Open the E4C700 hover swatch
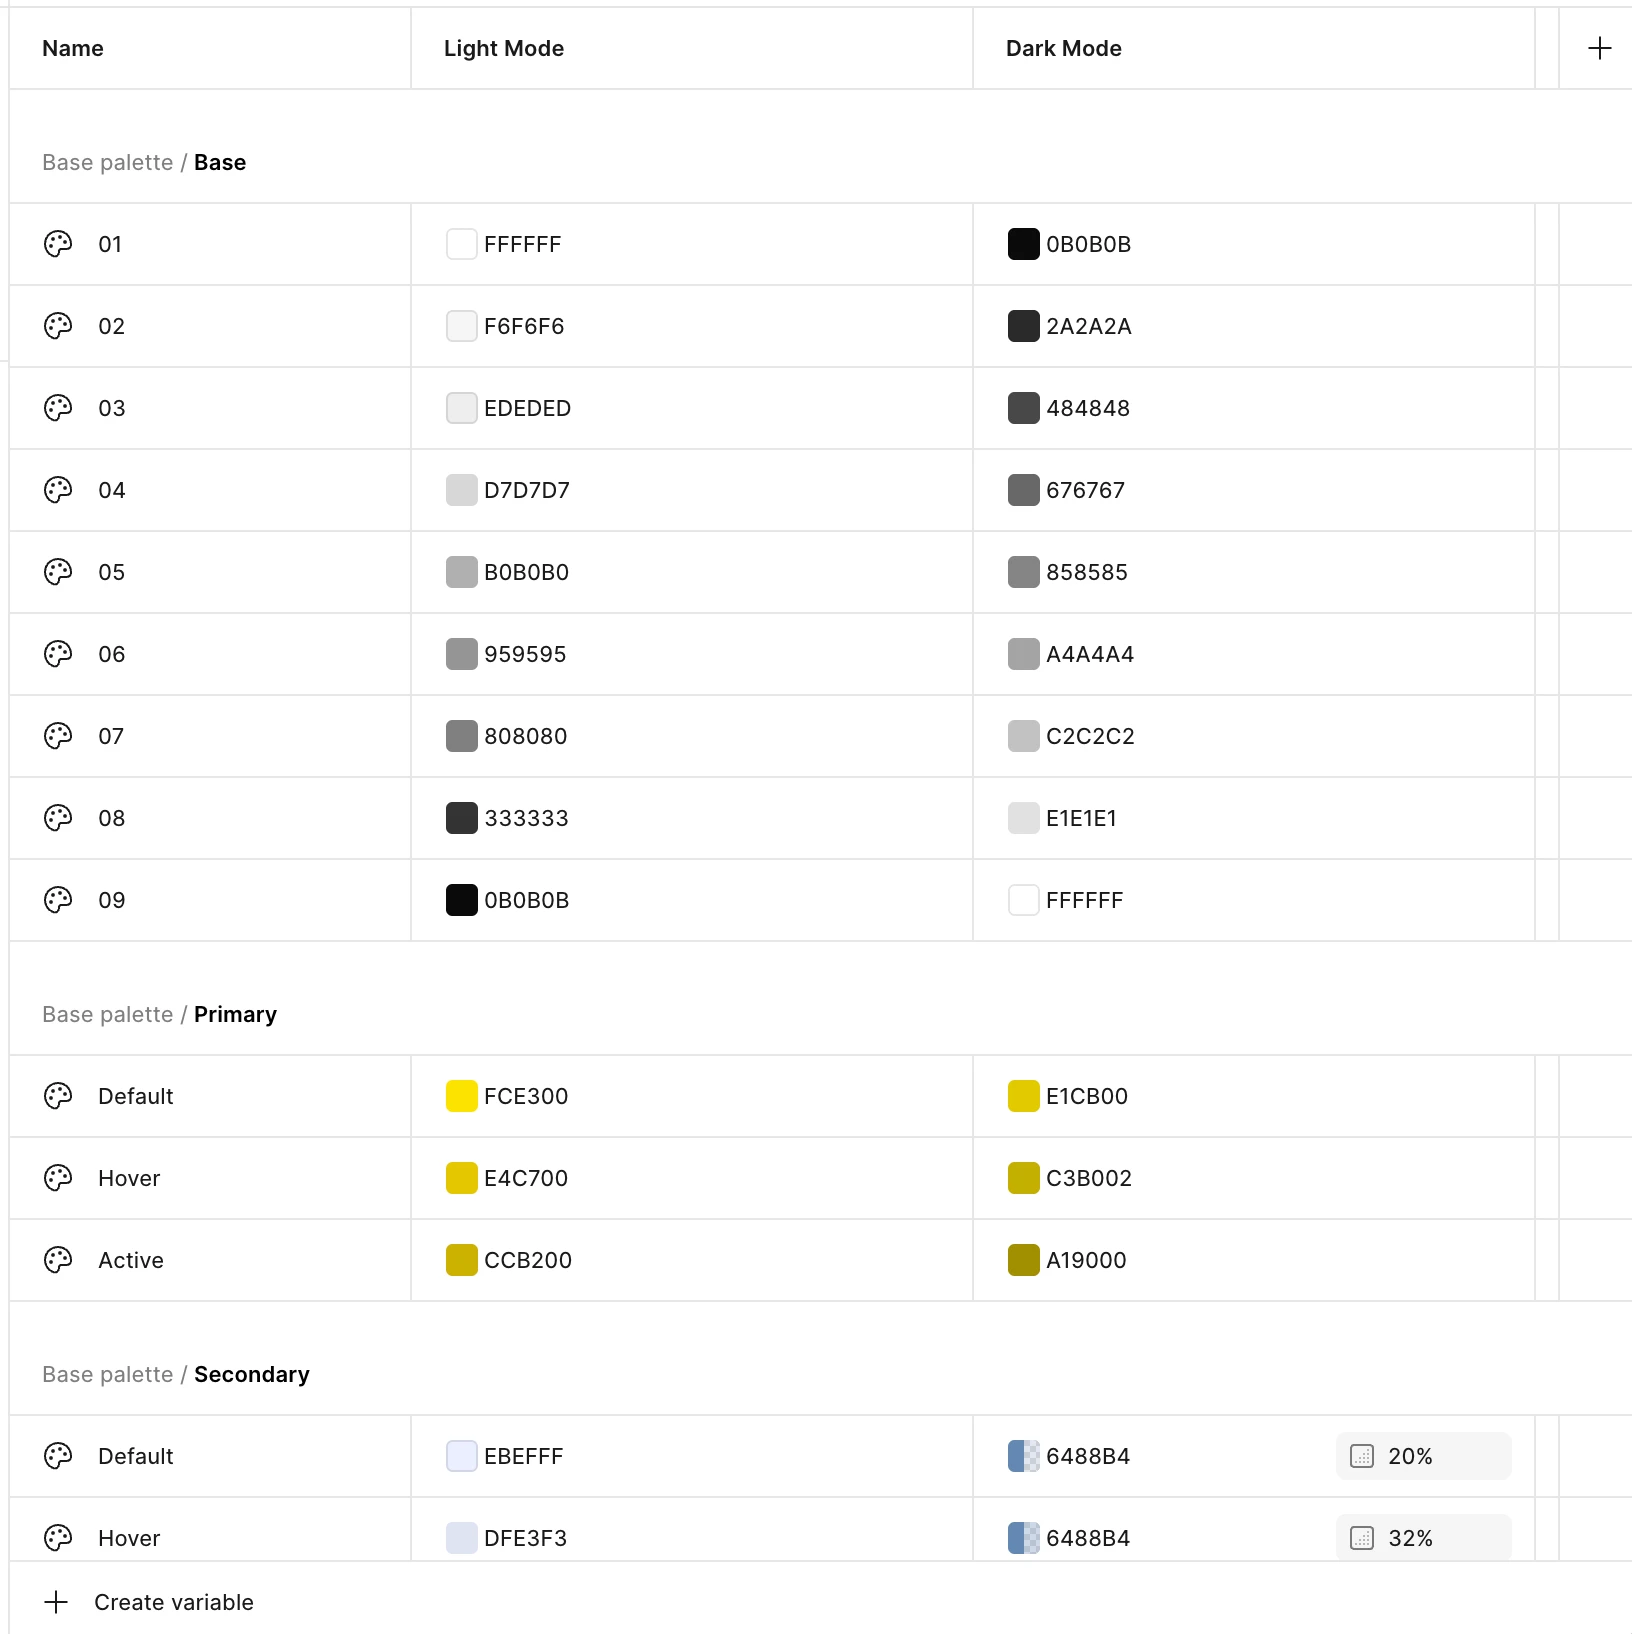 [461, 1178]
